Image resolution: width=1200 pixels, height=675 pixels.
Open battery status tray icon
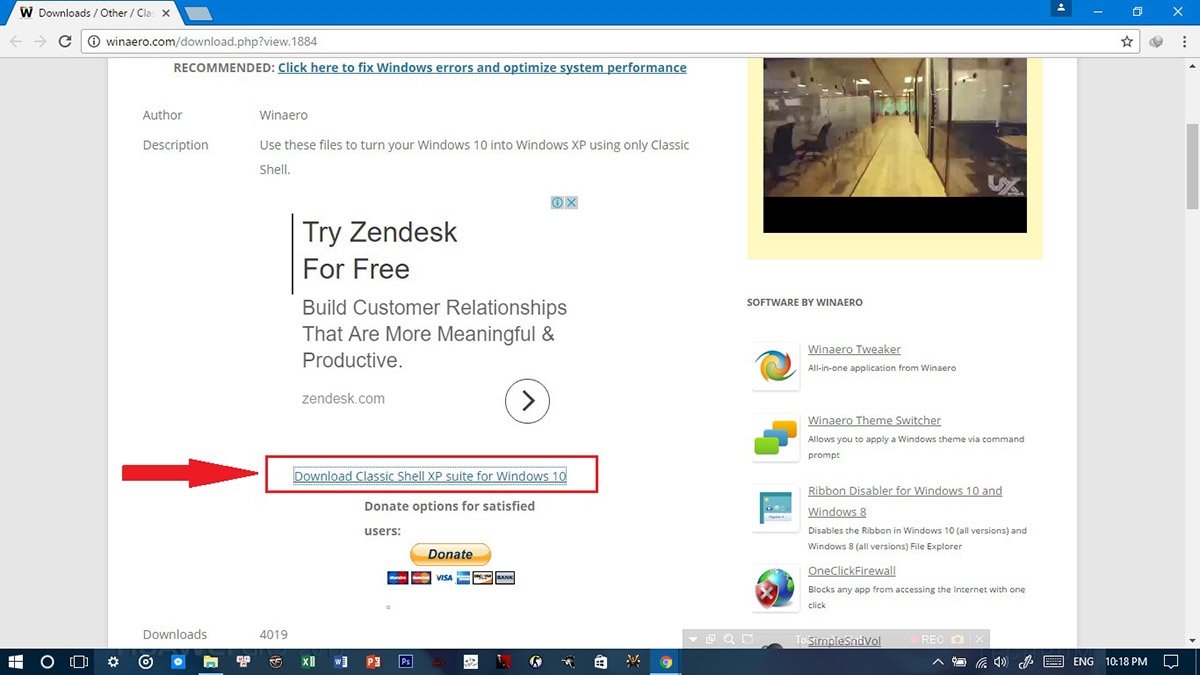point(959,662)
